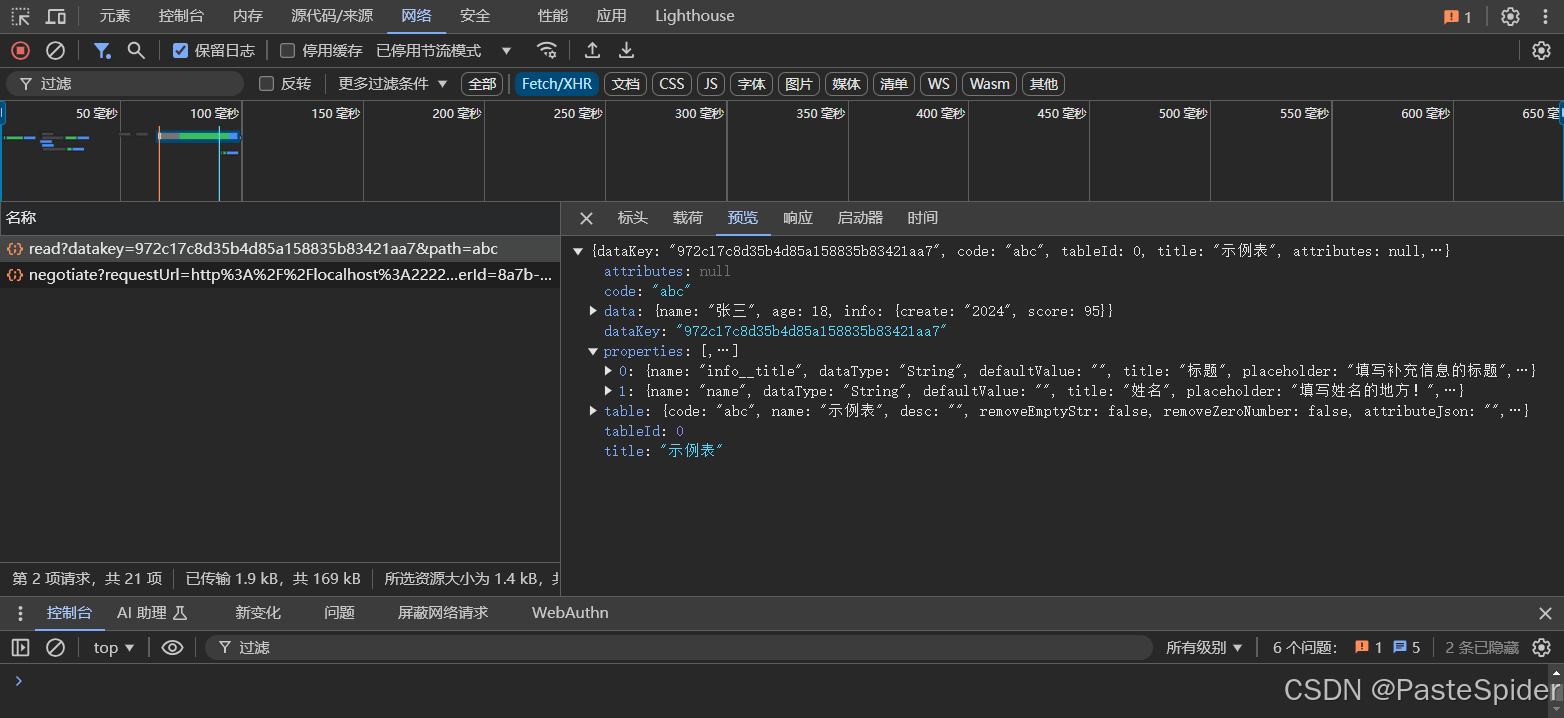This screenshot has width=1564, height=718.
Task: Open the 源代码/来源 Sources tab
Action: 332,16
